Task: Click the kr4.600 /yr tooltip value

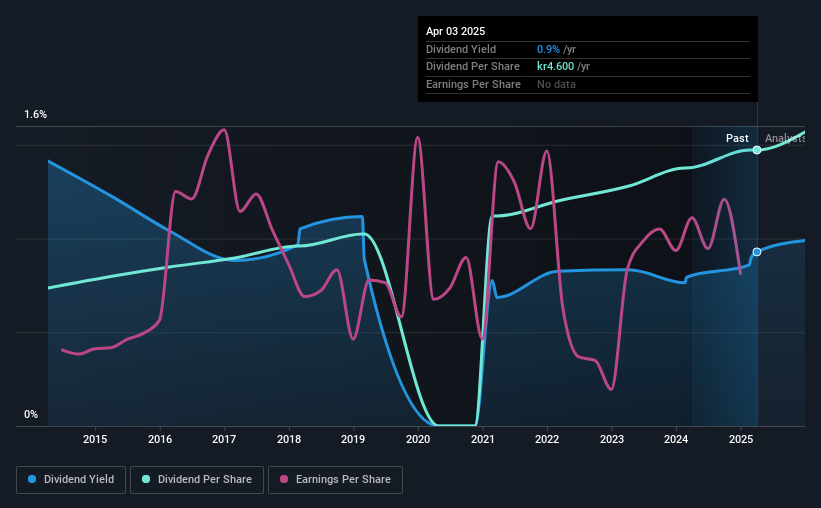Action: (563, 67)
